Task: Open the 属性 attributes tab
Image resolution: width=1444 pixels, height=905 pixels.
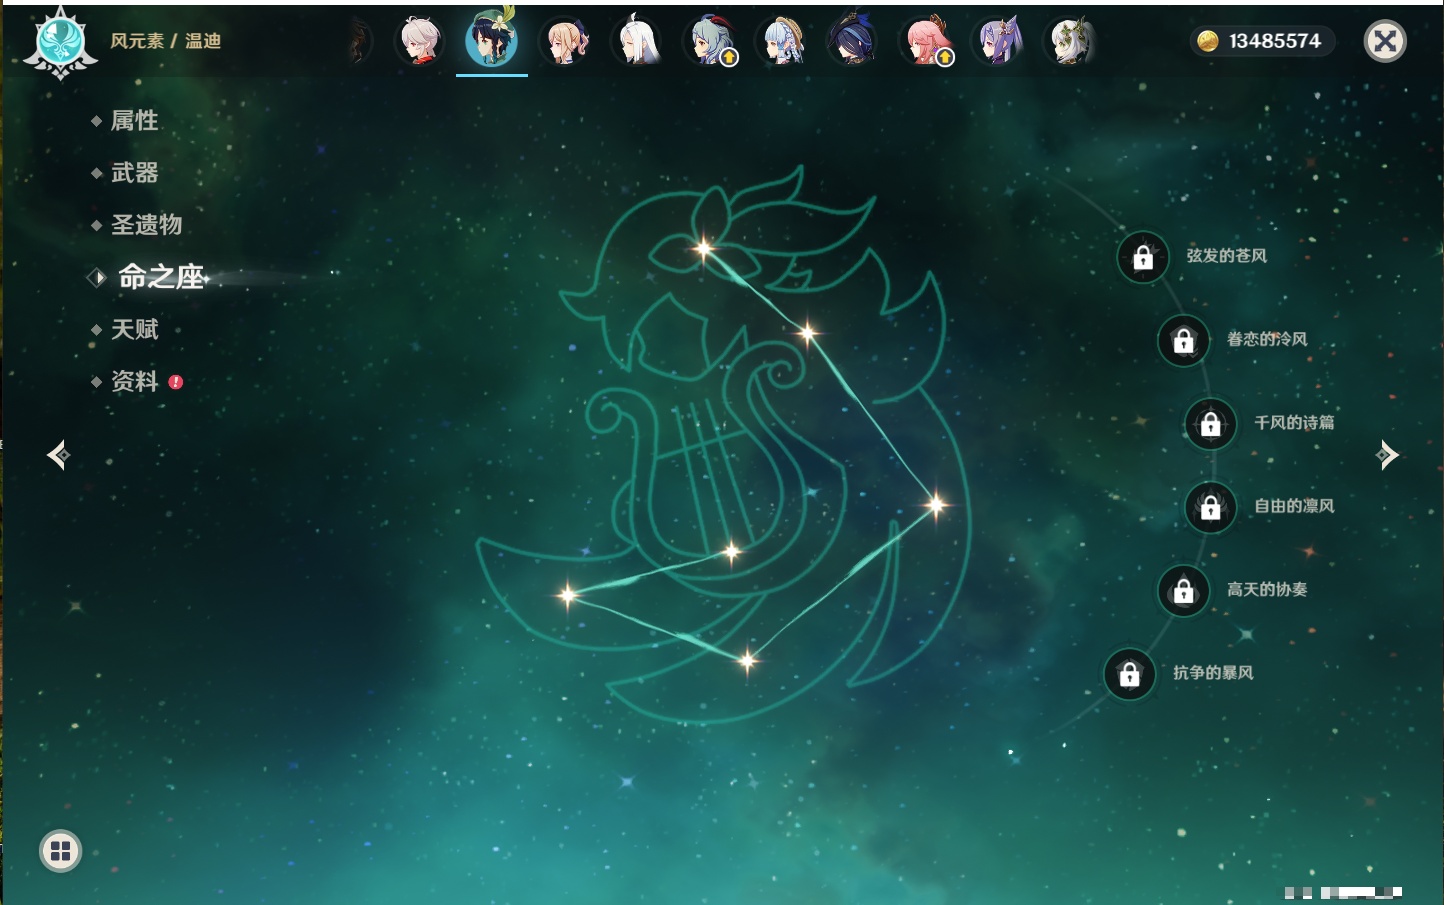Action: click(134, 121)
